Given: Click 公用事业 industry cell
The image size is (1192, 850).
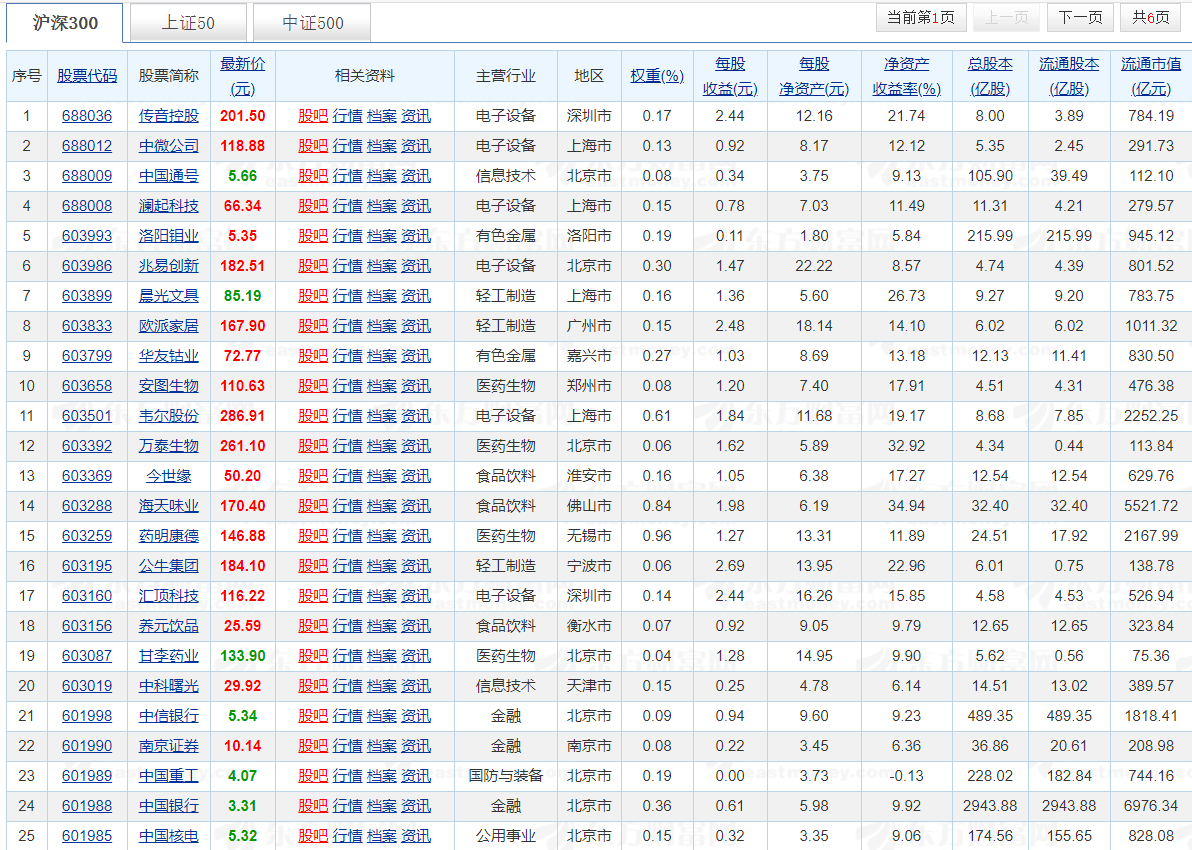Looking at the screenshot, I should (506, 836).
